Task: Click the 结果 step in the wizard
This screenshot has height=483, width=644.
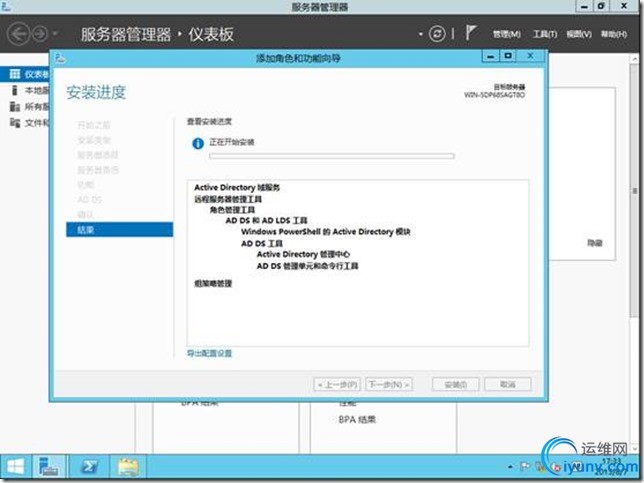Action: [120, 230]
